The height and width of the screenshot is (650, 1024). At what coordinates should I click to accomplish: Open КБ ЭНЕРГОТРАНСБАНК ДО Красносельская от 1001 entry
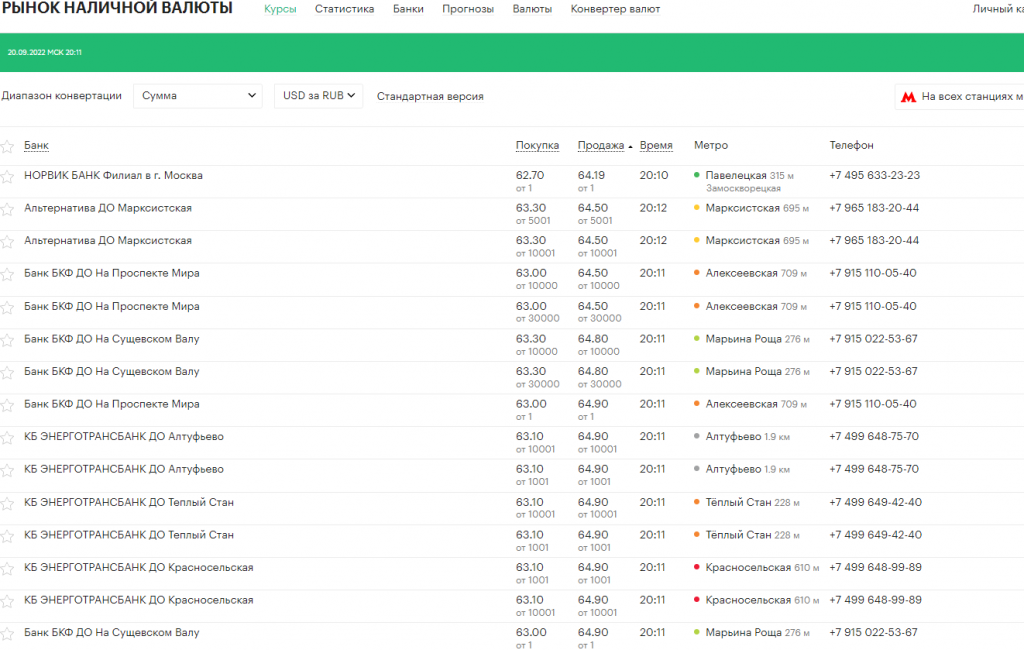tap(138, 567)
